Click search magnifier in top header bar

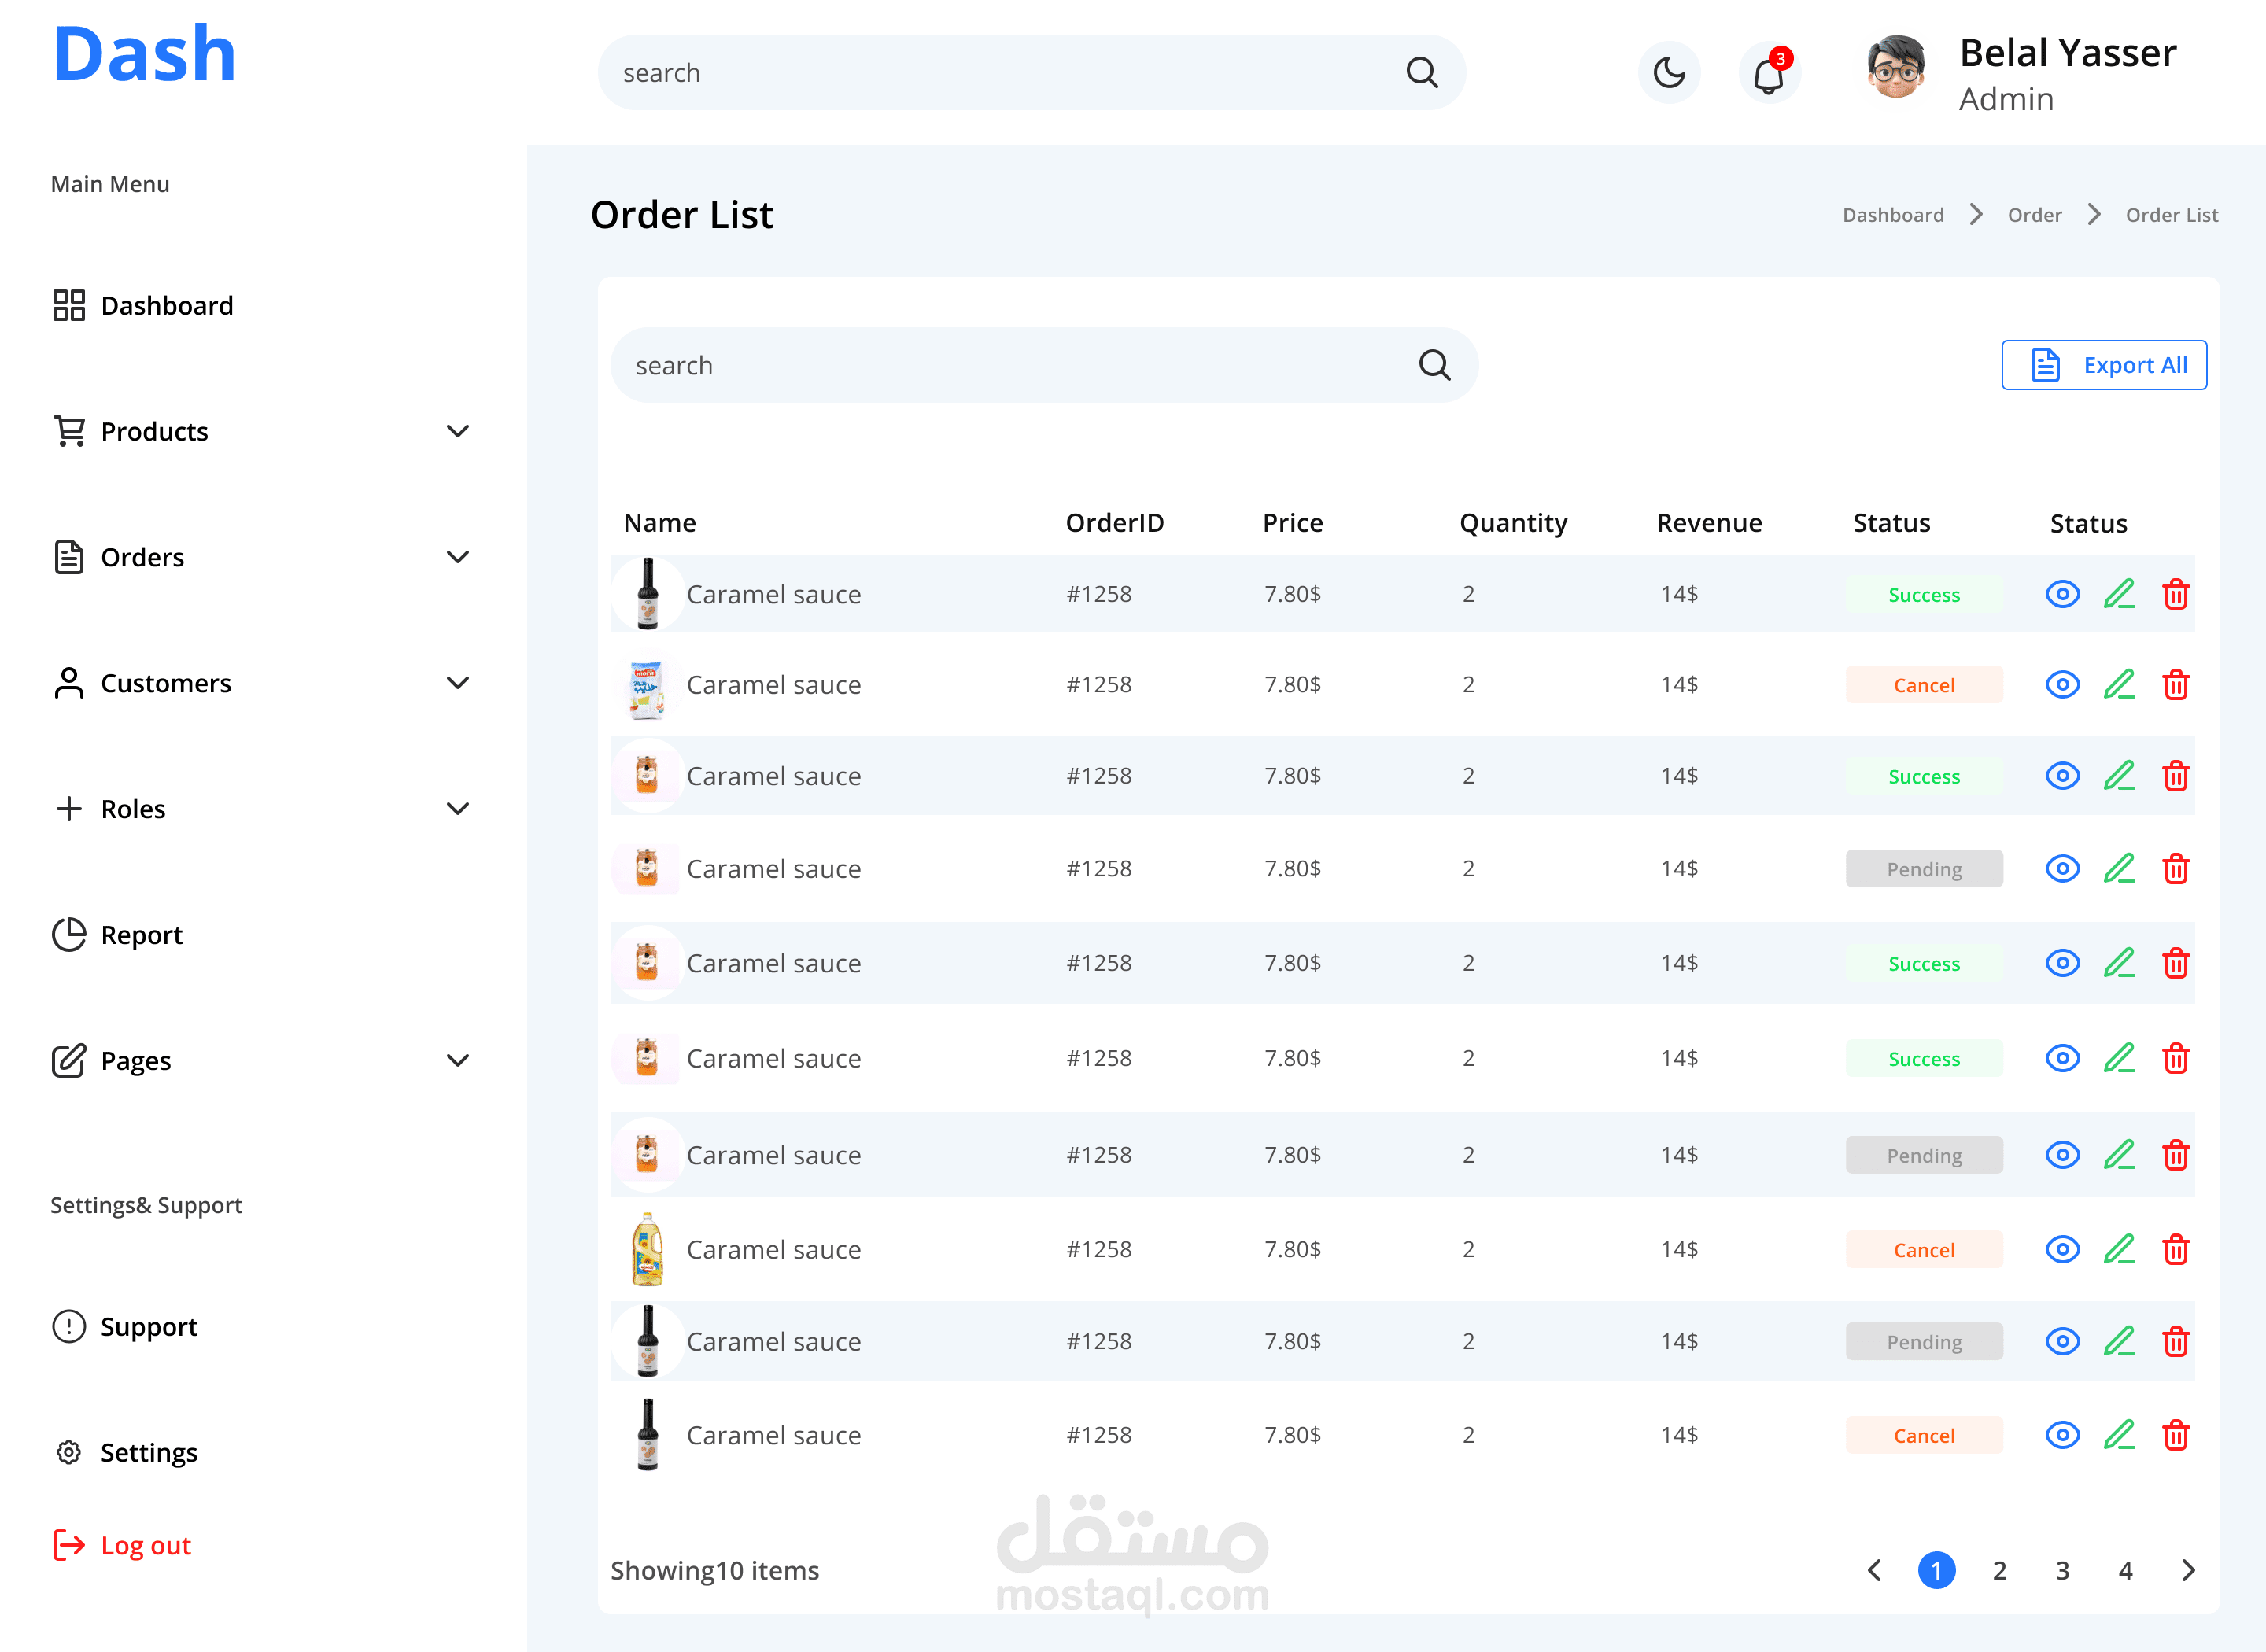coord(1422,73)
